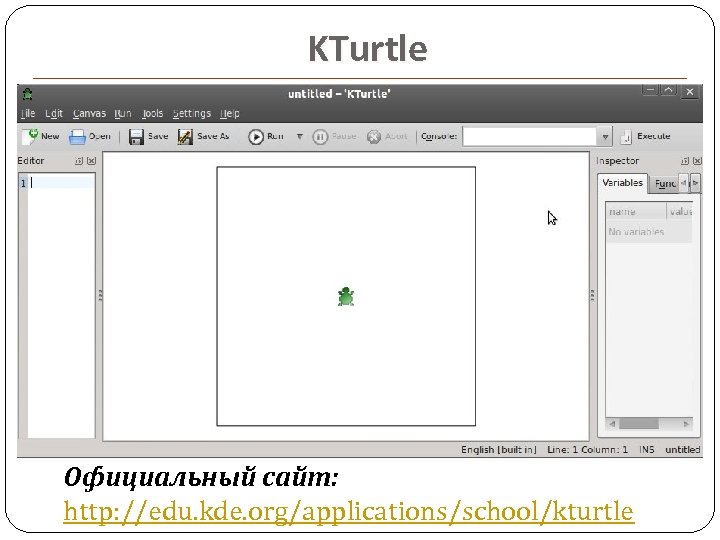Open the Run menu

pyautogui.click(x=123, y=113)
